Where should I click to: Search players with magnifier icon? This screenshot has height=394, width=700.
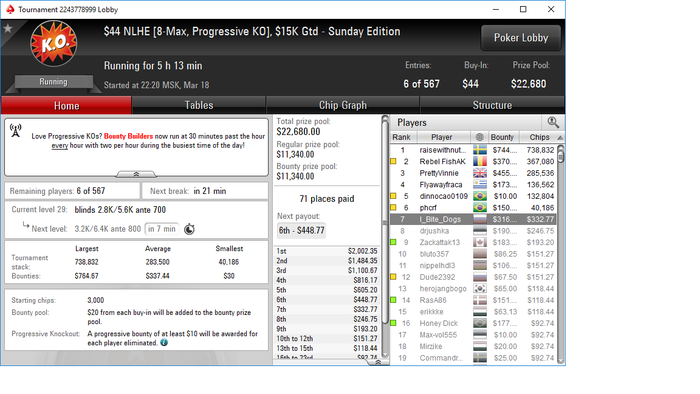pyautogui.click(x=553, y=122)
